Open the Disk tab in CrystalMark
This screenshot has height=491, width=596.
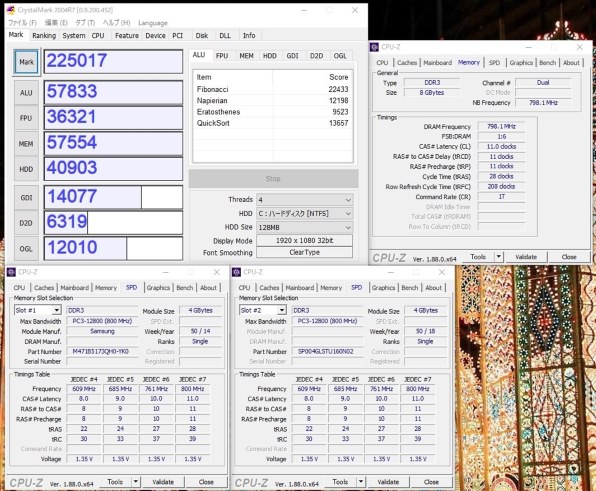[x=202, y=35]
